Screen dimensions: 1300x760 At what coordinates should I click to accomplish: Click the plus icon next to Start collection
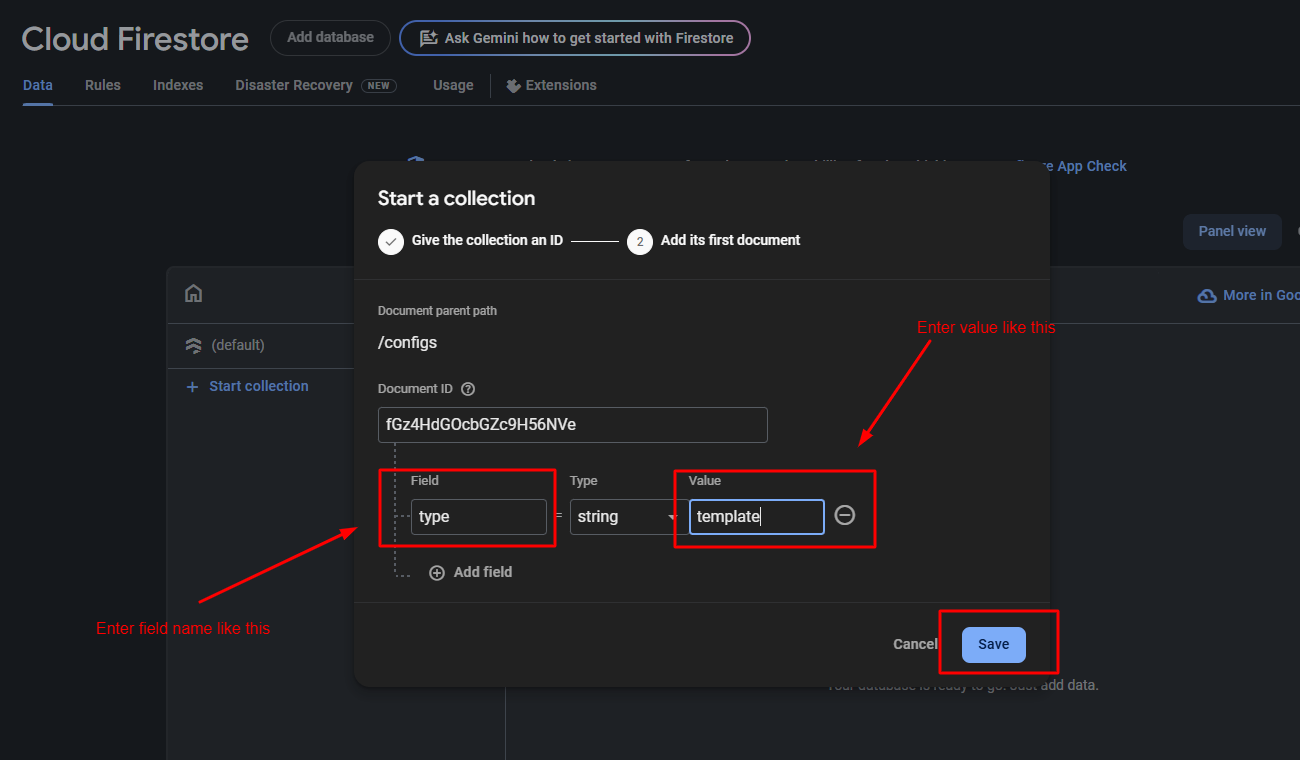click(x=193, y=387)
